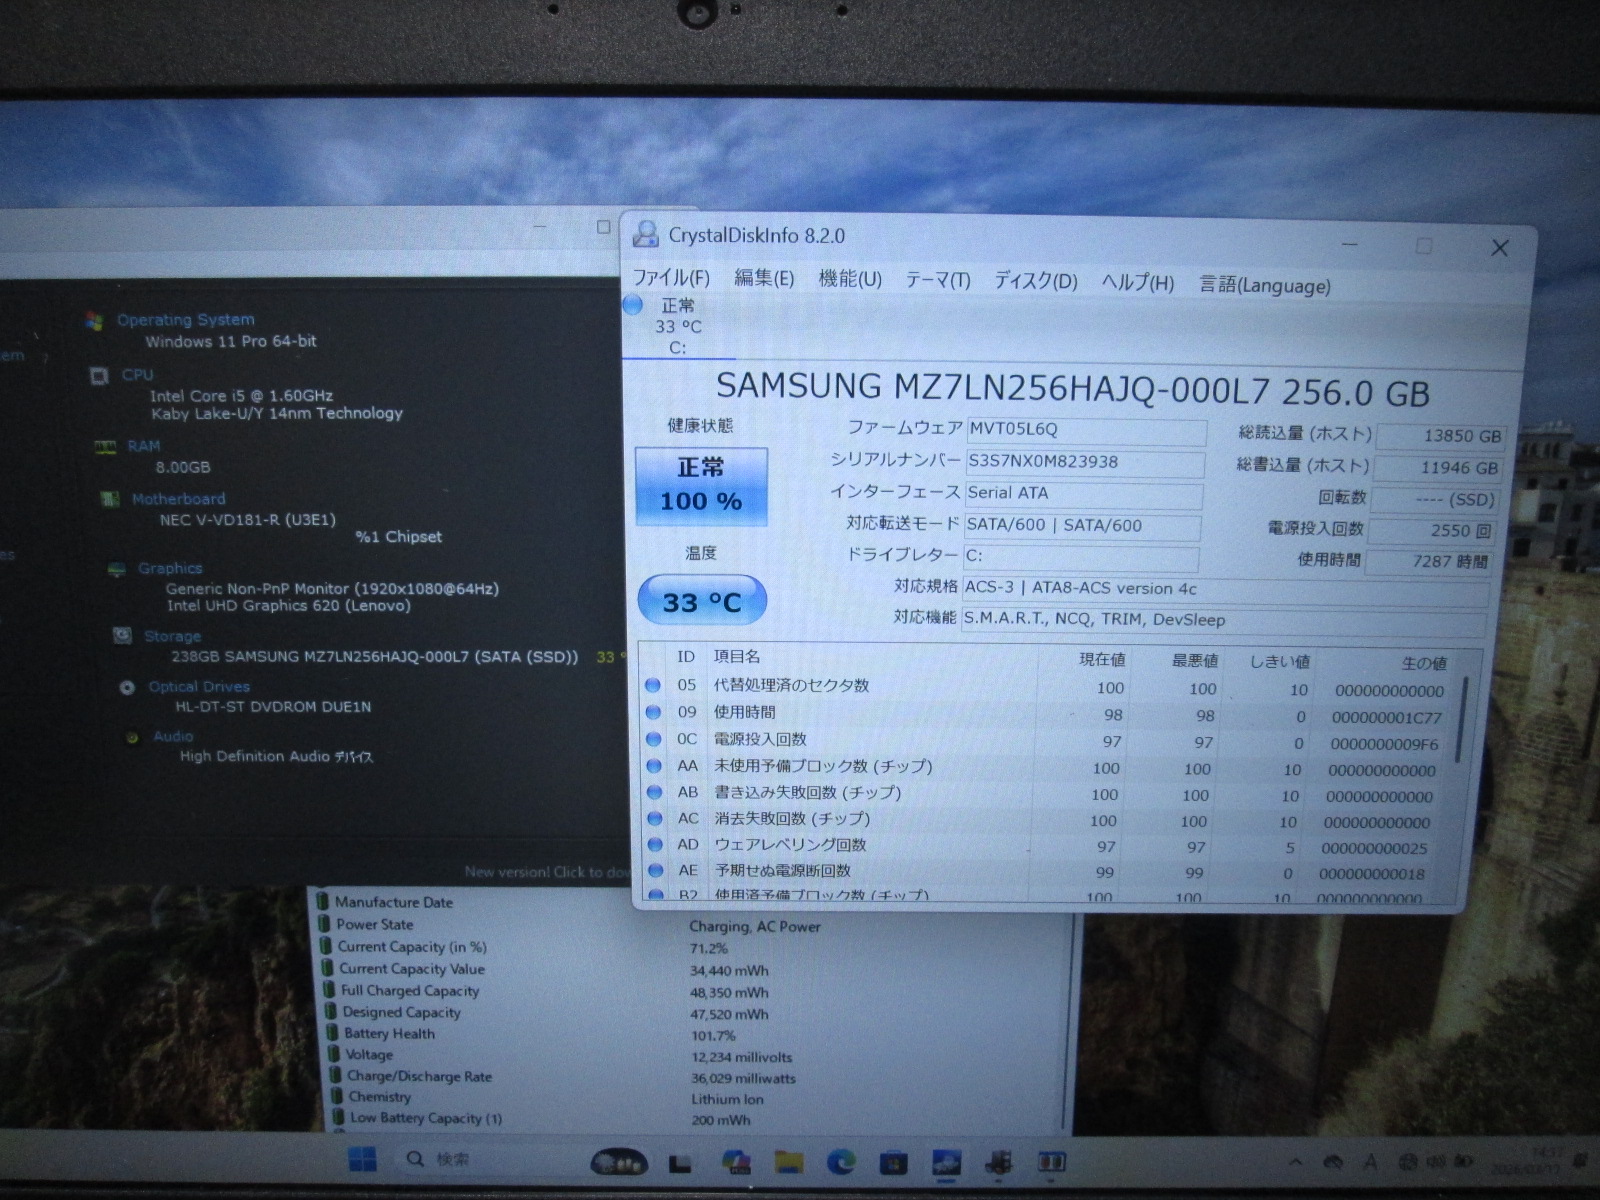
Task: Click the Graphics monitor icon
Action: pyautogui.click(x=117, y=569)
